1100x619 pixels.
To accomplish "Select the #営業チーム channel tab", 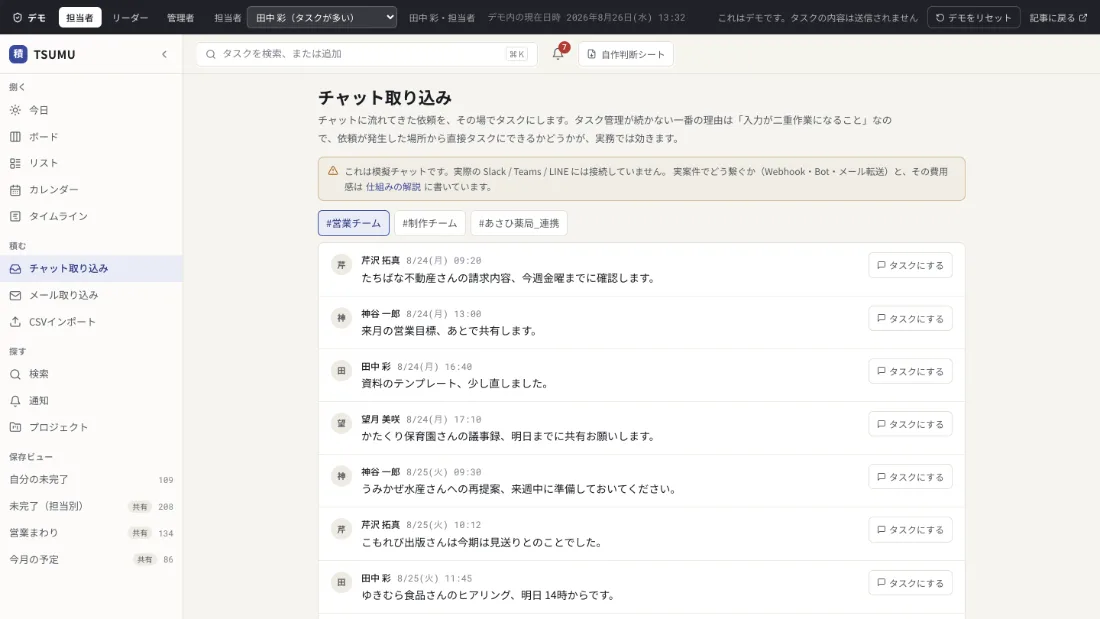I will click(354, 223).
